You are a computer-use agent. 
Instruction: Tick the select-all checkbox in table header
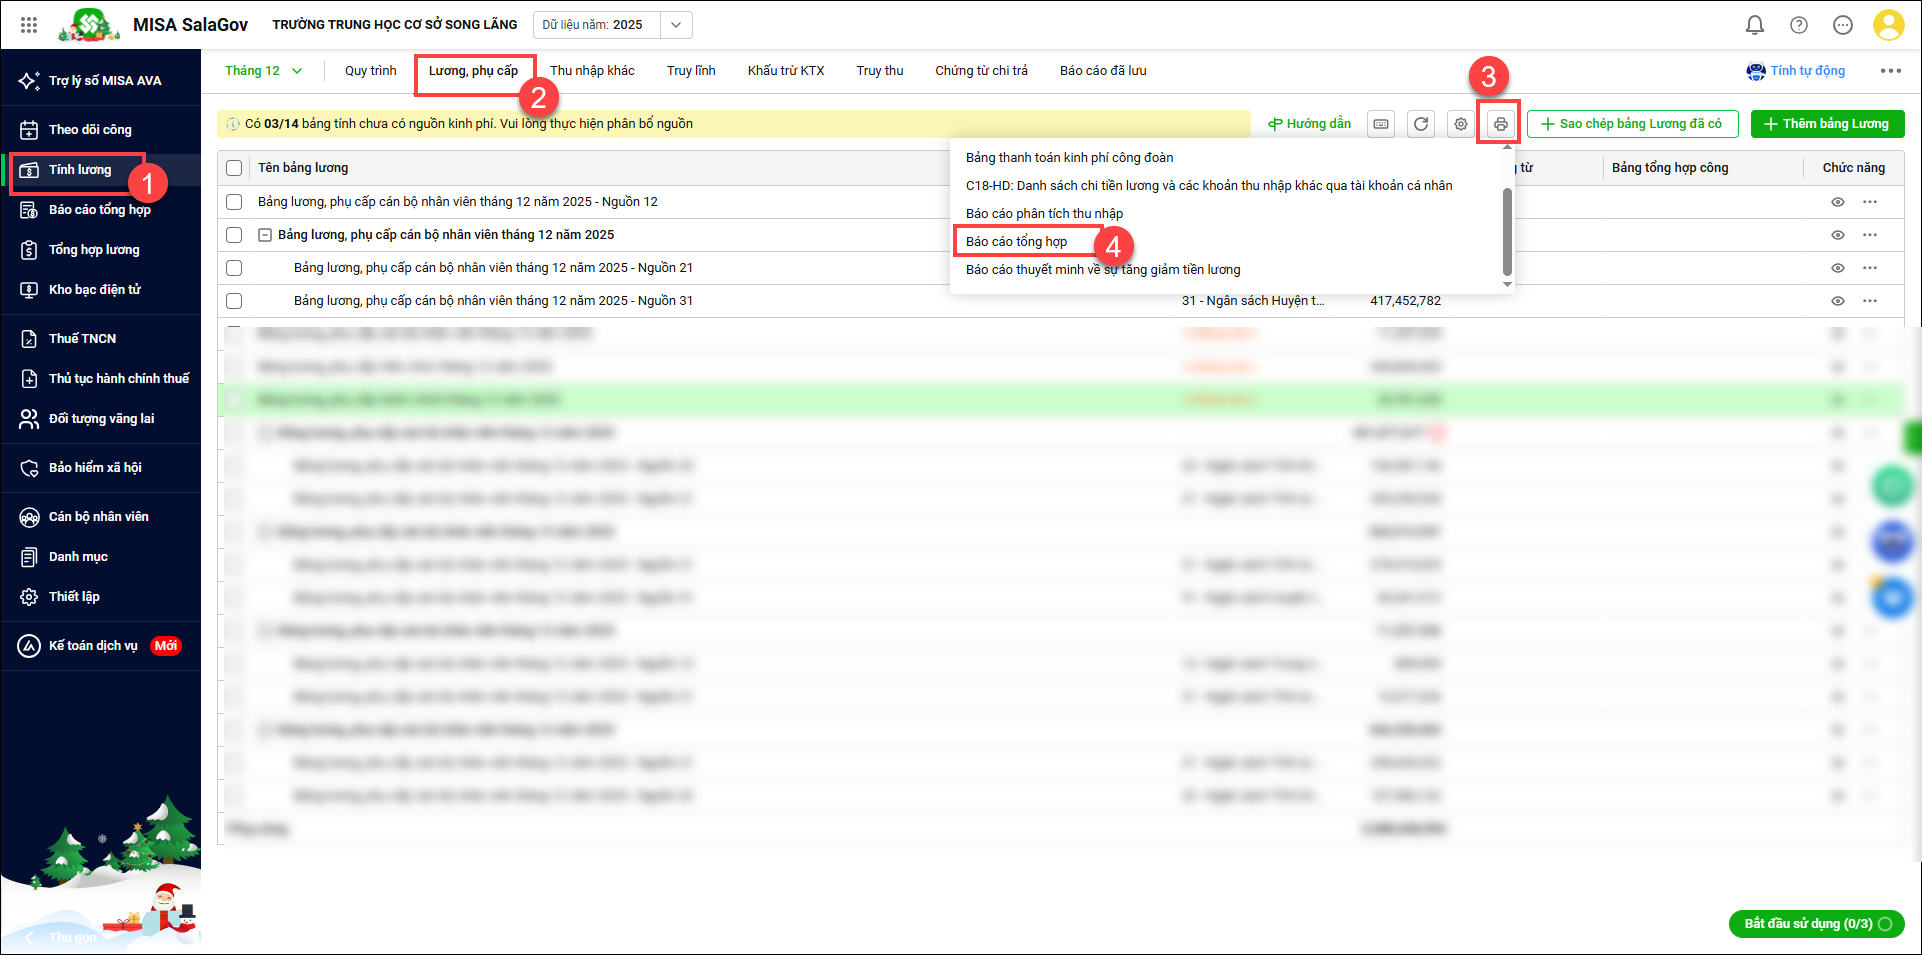click(234, 168)
